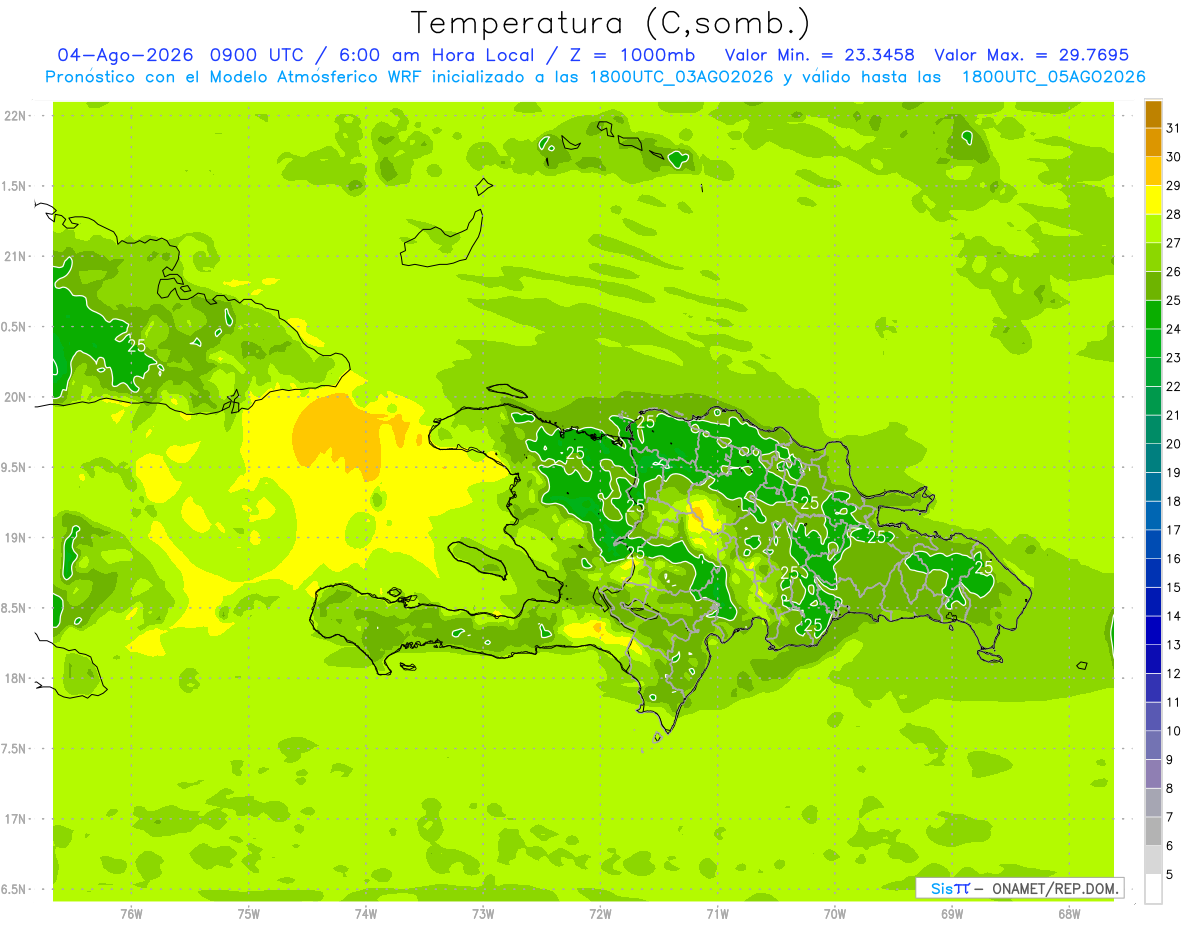Click the '17N' latitude label
The width and height of the screenshot is (1200, 927).
tap(15, 819)
